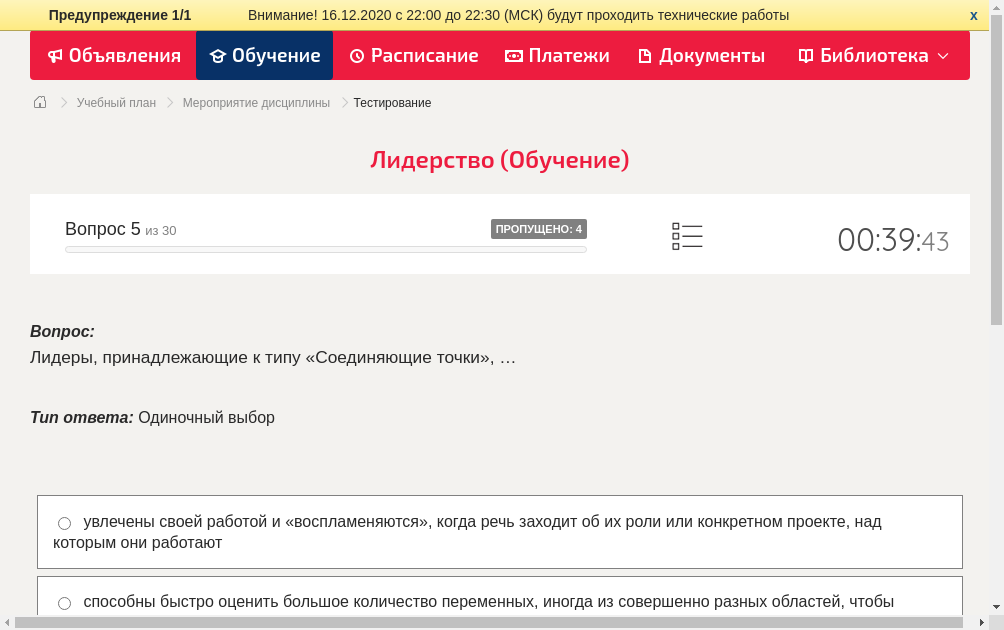Click the Тестирование breadcrumb entry
The image size is (1004, 630).
point(392,102)
